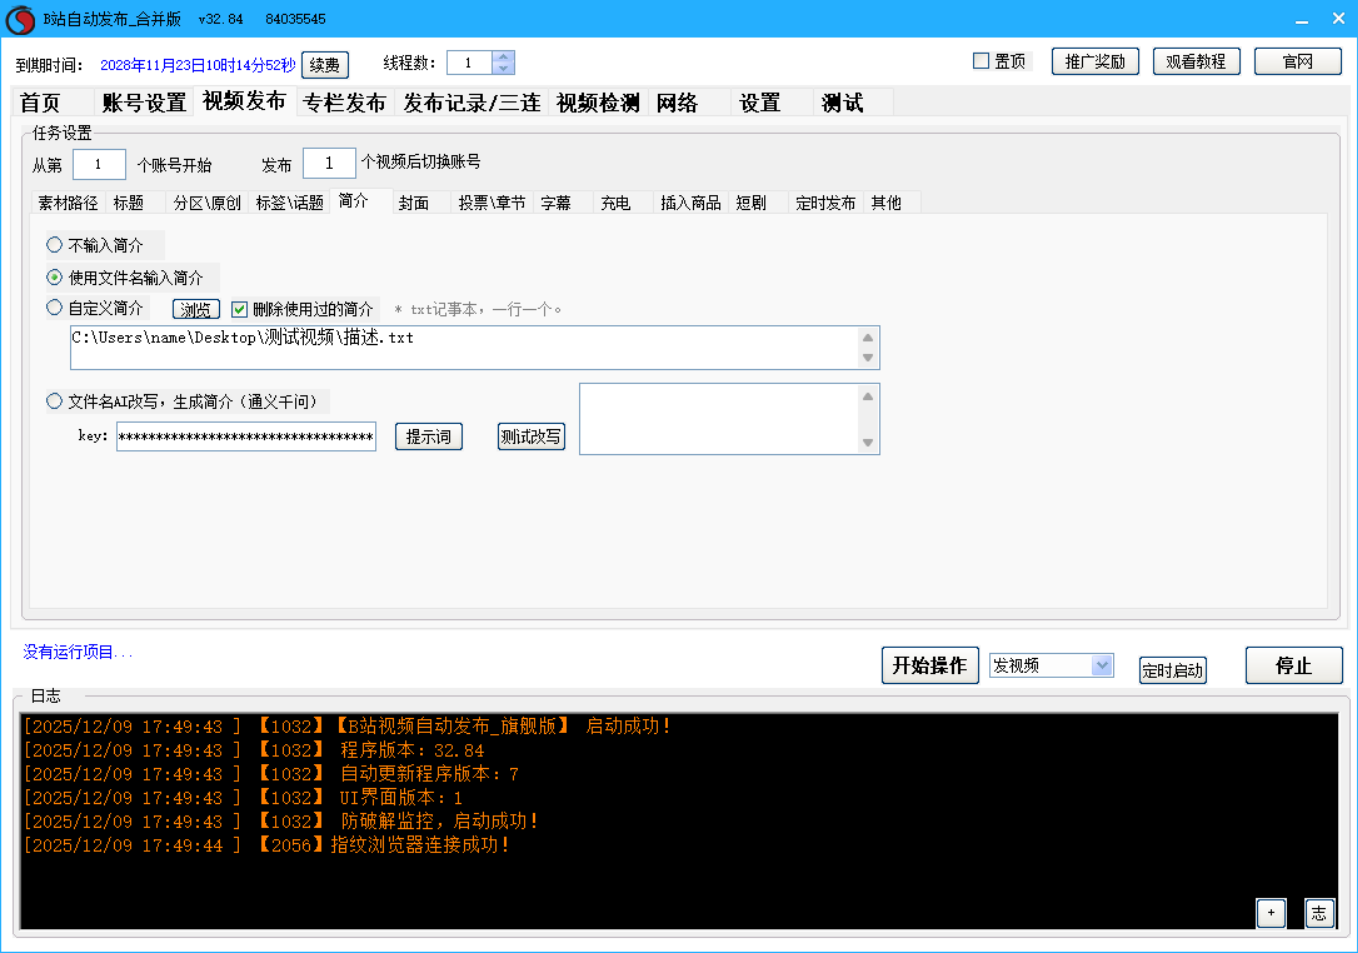Viewport: 1358px width, 953px height.
Task: Switch to the 账号设置 main tab
Action: [x=144, y=103]
